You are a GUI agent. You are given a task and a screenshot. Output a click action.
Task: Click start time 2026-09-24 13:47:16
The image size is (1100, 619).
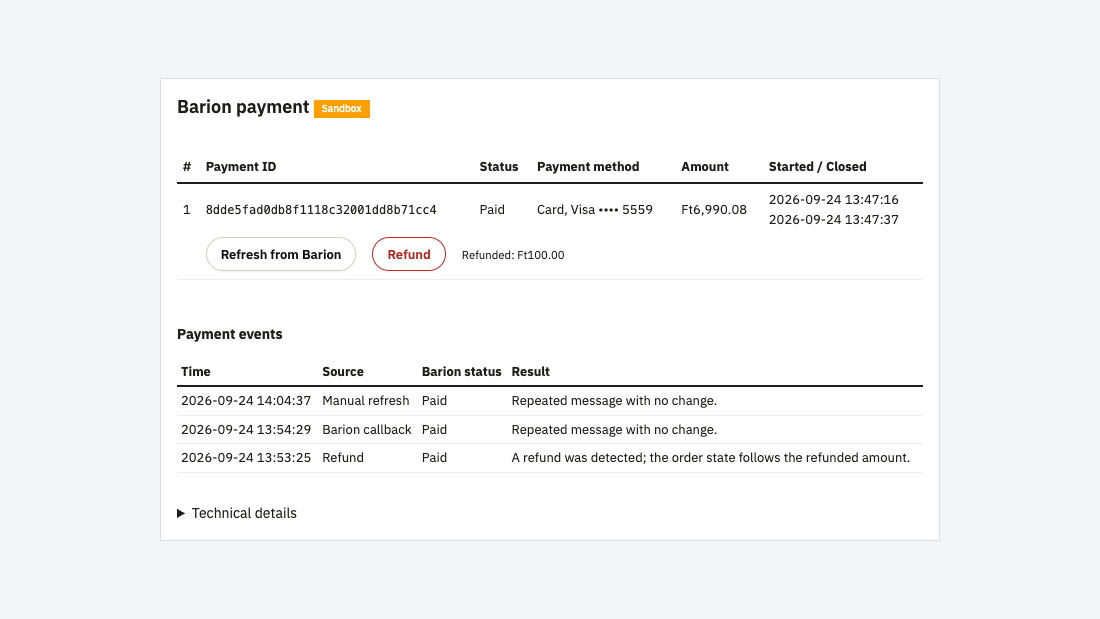pyautogui.click(x=833, y=199)
